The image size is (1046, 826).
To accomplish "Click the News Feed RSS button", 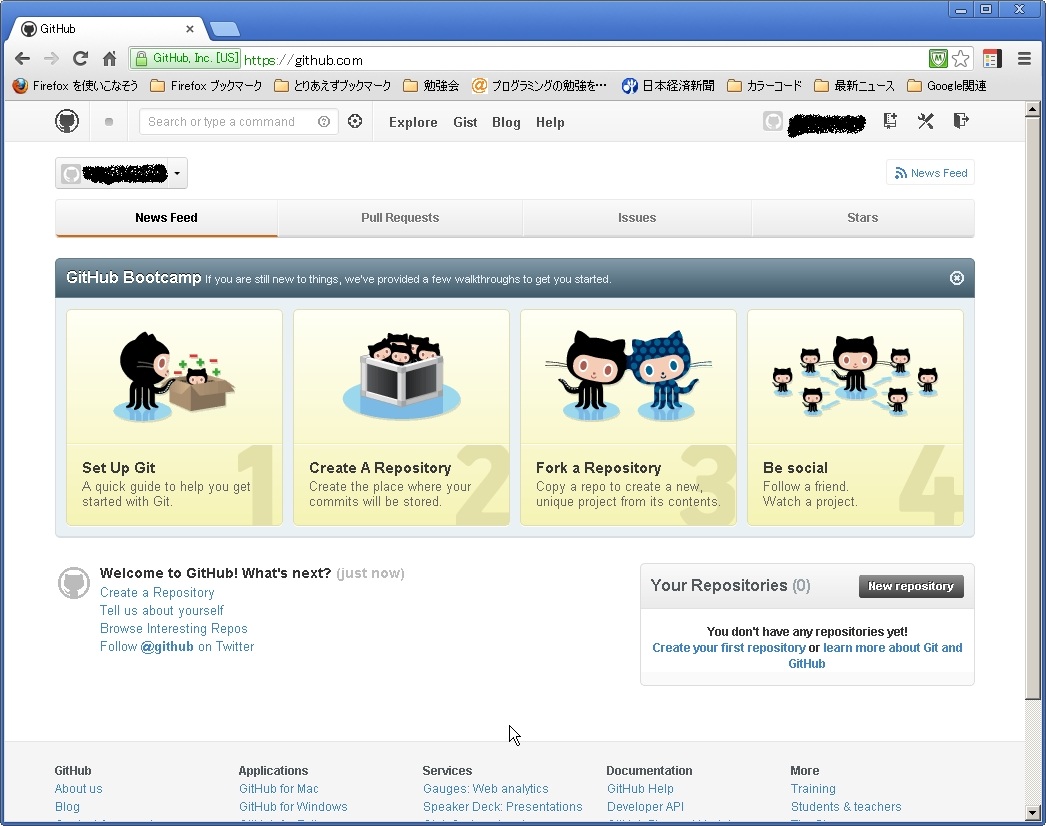I will tap(931, 173).
